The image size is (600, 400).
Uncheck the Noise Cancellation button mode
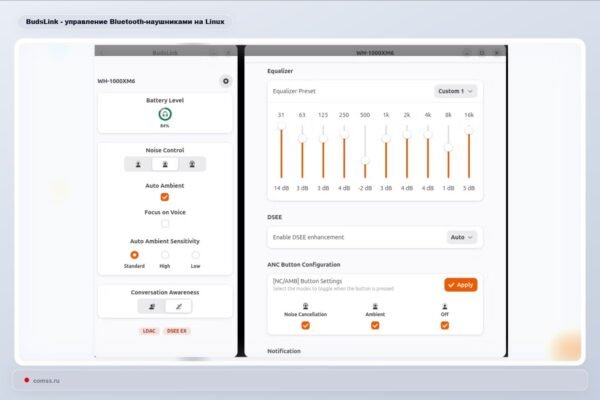click(305, 325)
